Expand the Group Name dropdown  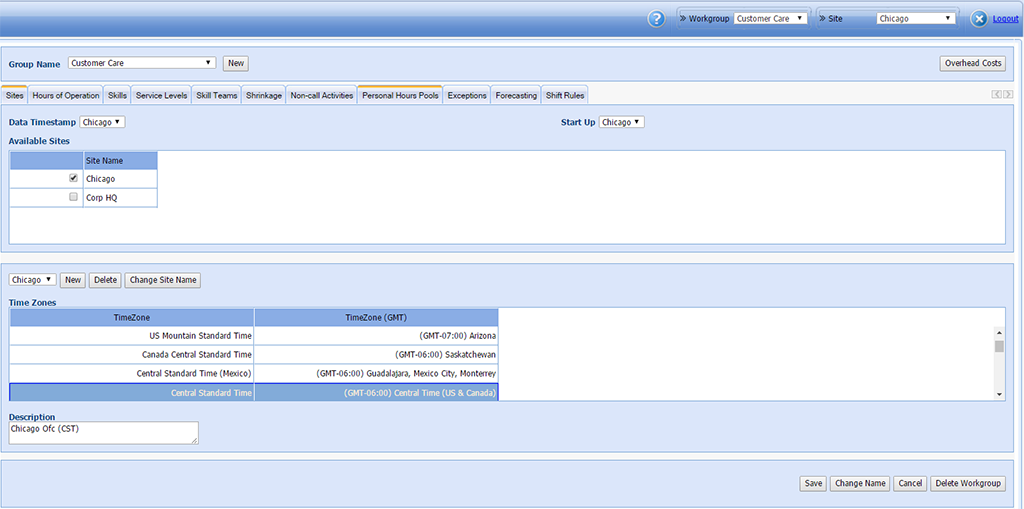[142, 63]
